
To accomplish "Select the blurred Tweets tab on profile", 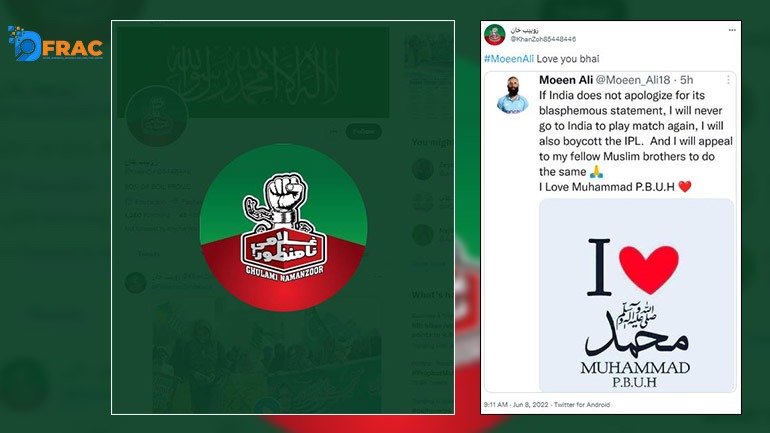I will coord(149,254).
